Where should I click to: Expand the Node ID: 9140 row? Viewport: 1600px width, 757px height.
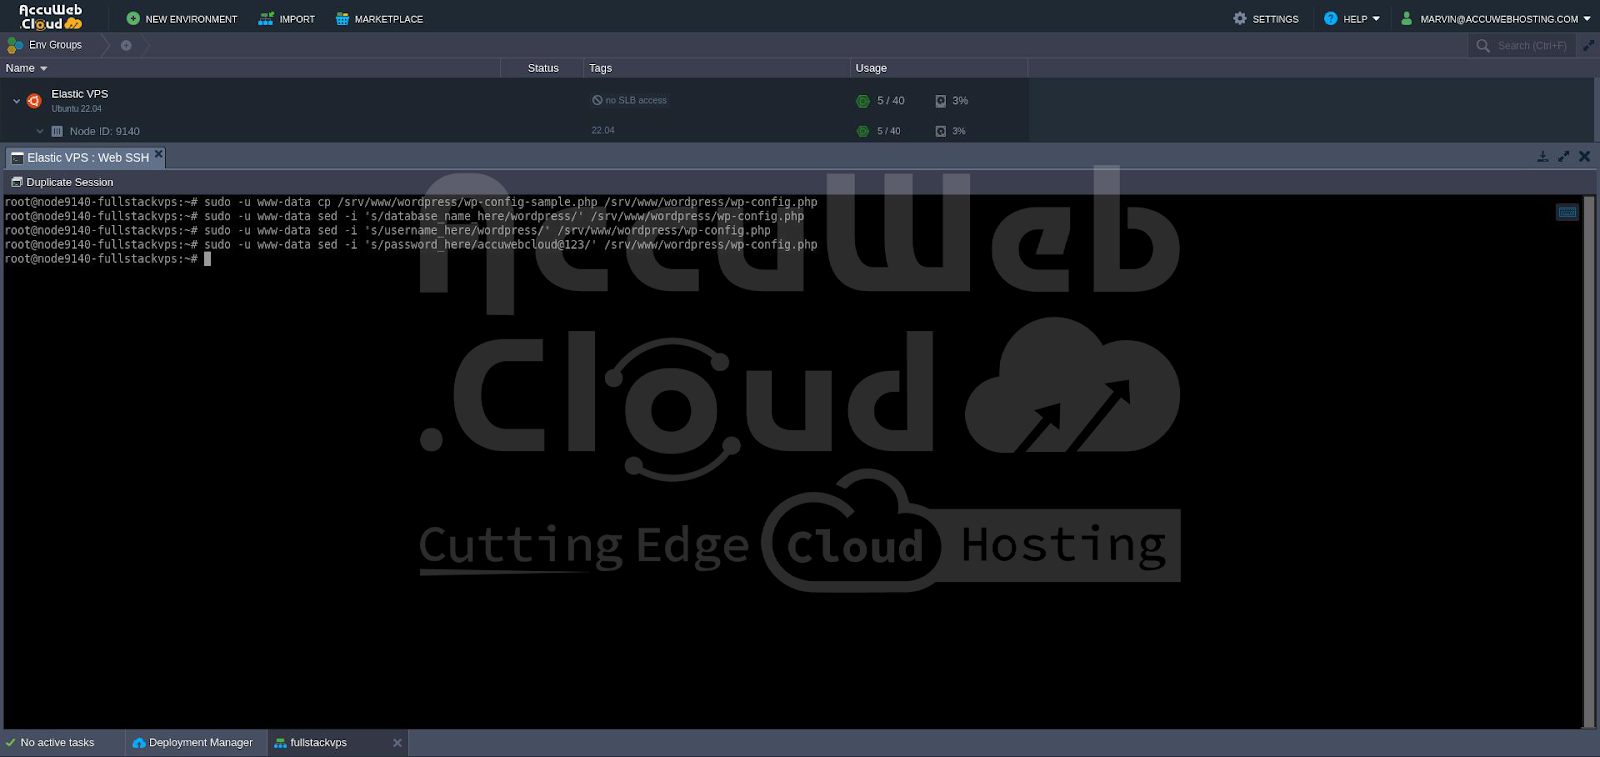point(40,131)
